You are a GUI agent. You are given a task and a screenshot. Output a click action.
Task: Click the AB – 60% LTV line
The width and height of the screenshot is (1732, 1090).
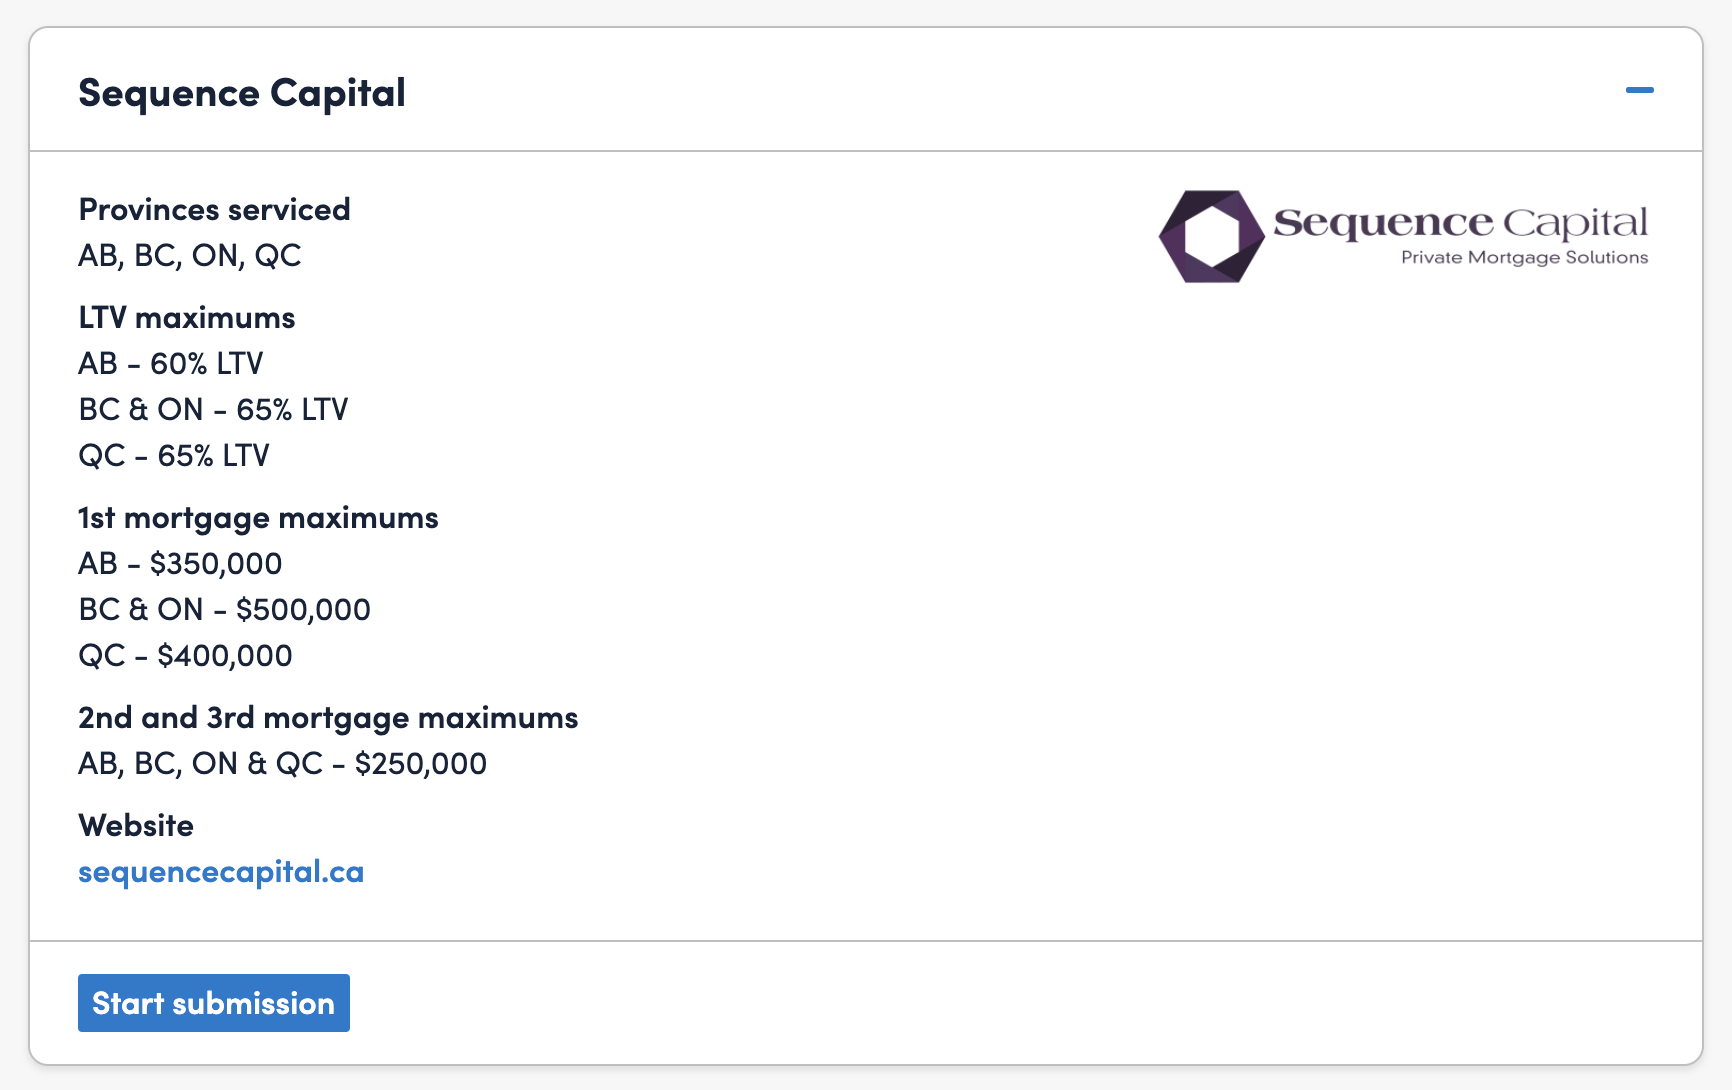(171, 363)
